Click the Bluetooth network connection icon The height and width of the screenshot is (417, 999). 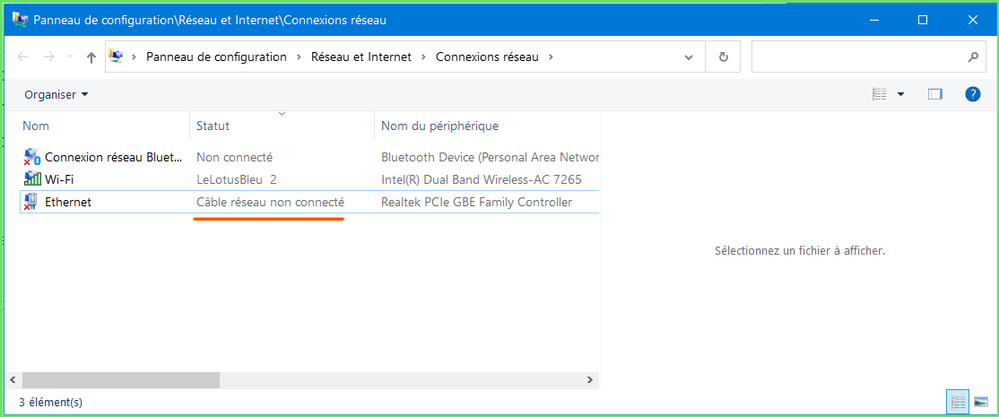tap(32, 157)
